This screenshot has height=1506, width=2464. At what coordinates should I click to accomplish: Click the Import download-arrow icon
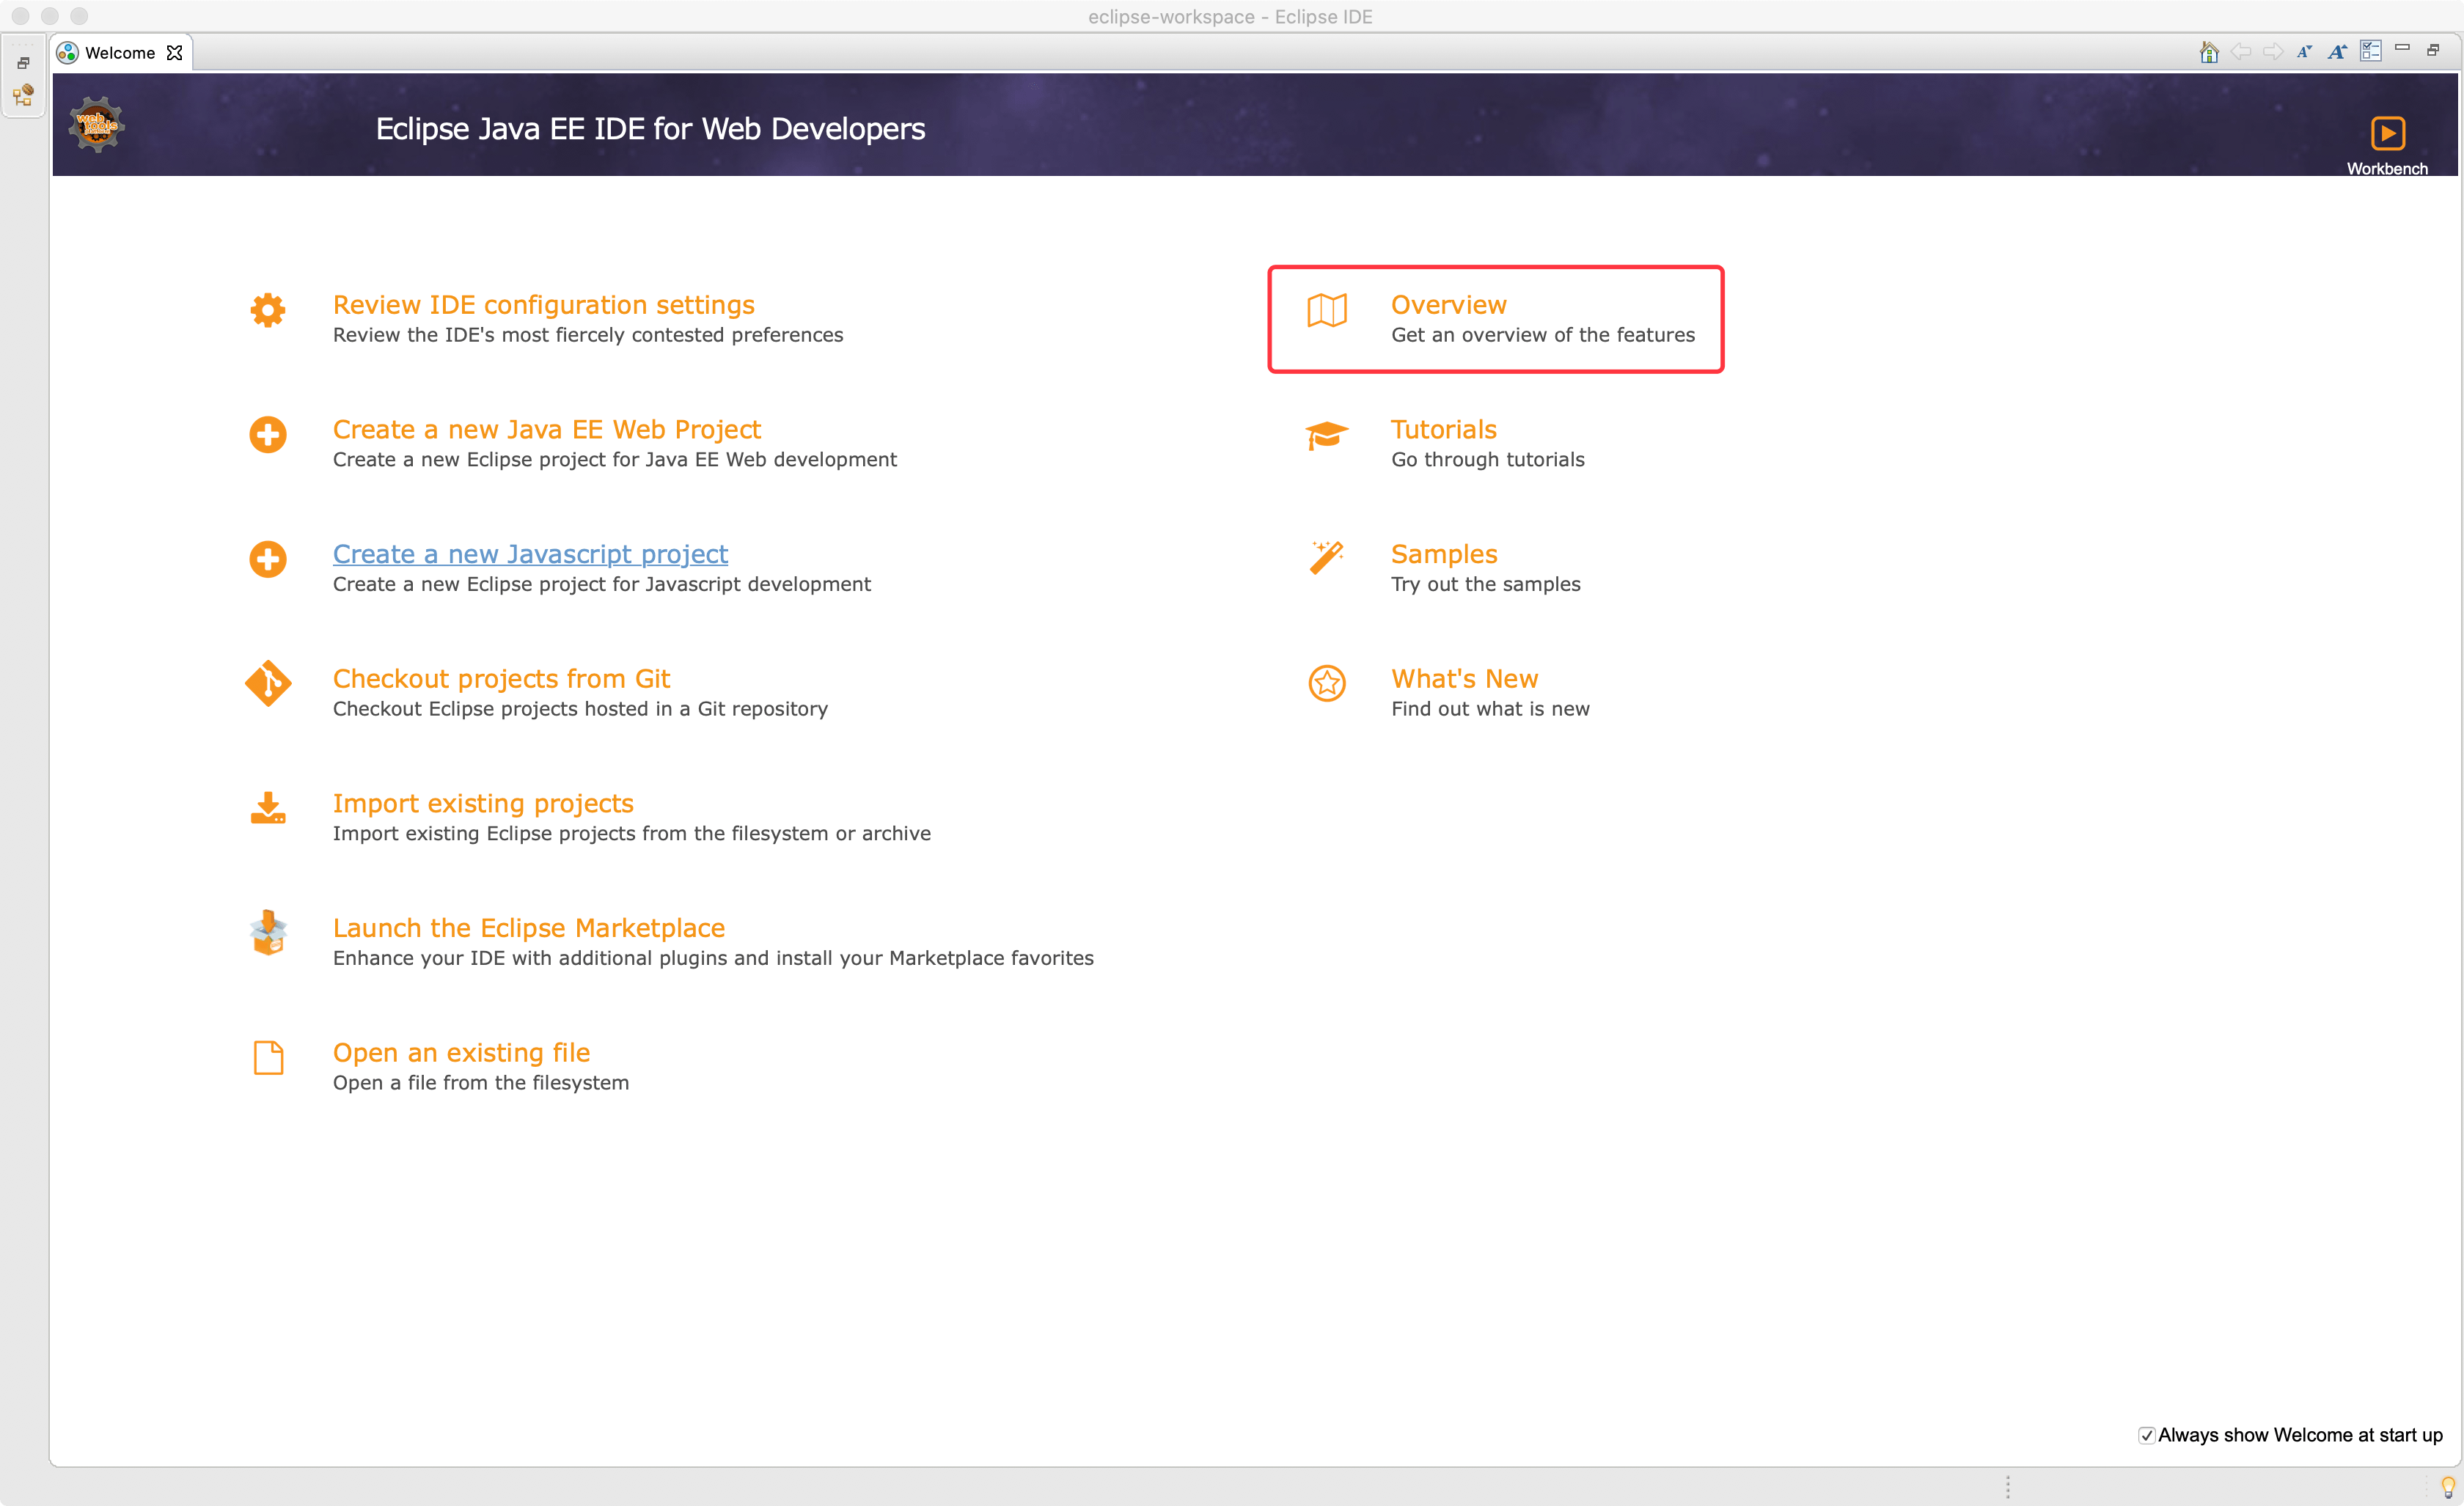[268, 808]
